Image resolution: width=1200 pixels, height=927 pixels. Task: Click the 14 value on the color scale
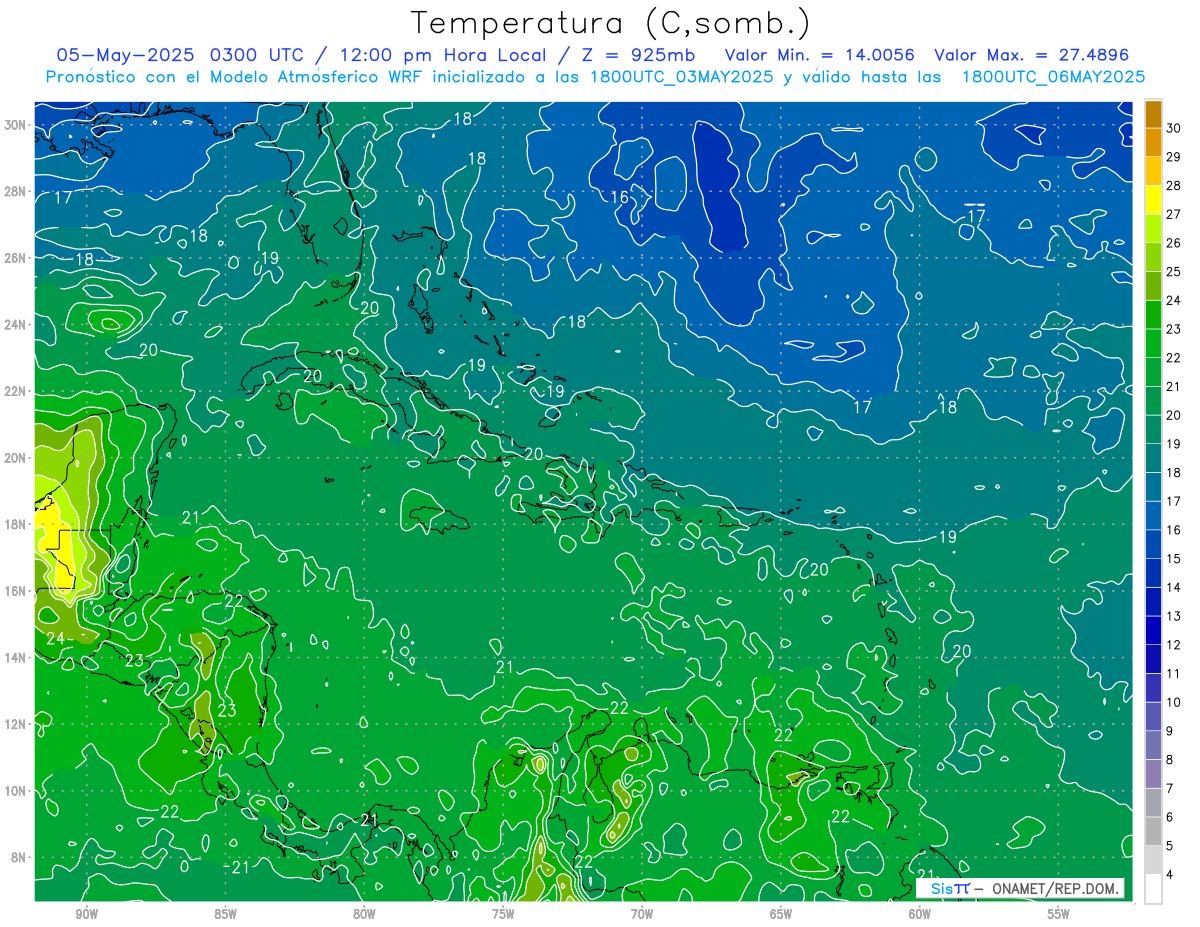point(1173,587)
